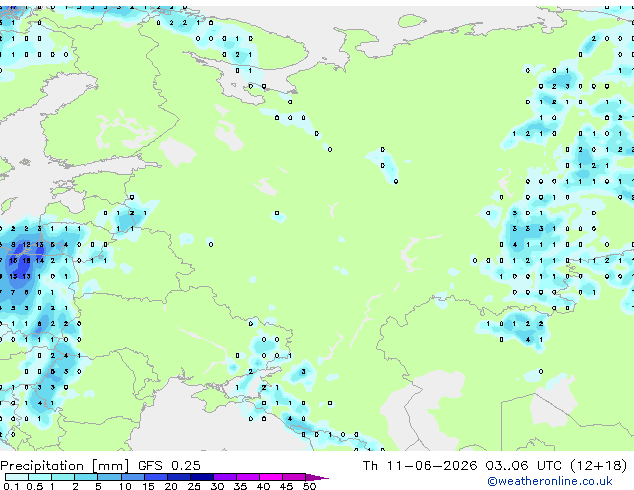Click the 'GFS 0.25' model label
The height and width of the screenshot is (490, 634).
pos(169,466)
